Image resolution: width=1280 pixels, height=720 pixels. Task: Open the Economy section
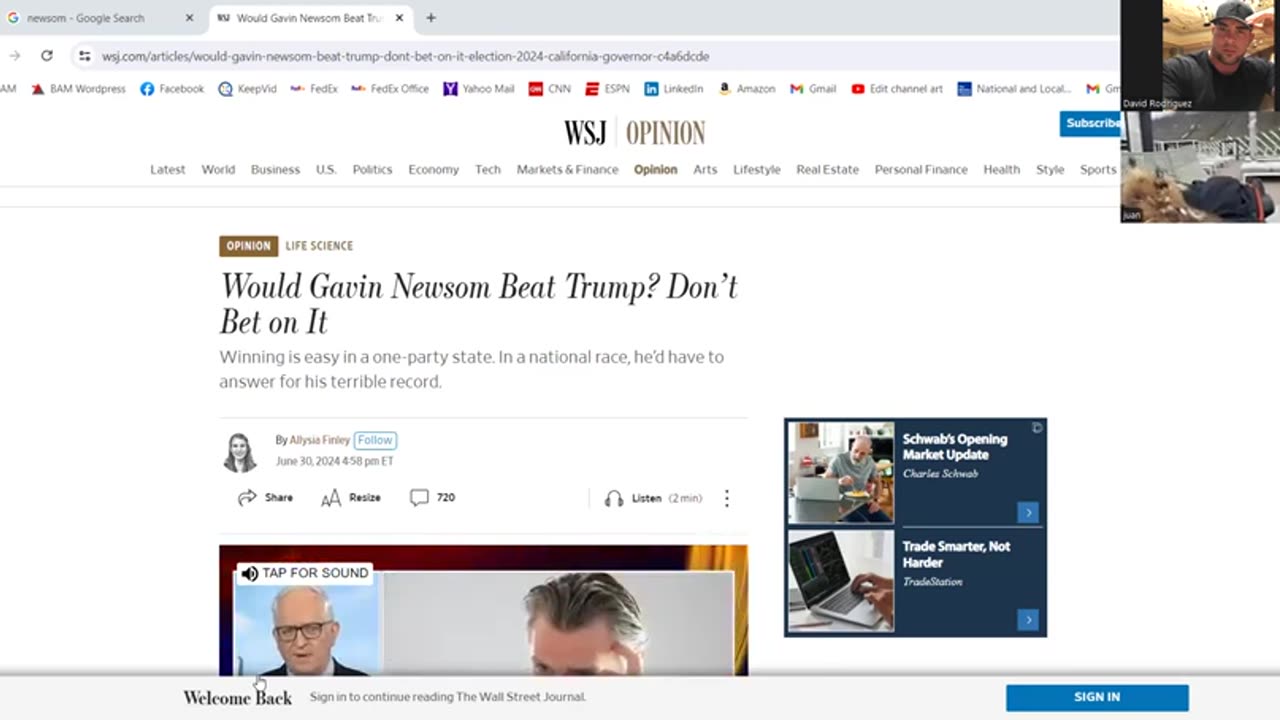pos(433,169)
